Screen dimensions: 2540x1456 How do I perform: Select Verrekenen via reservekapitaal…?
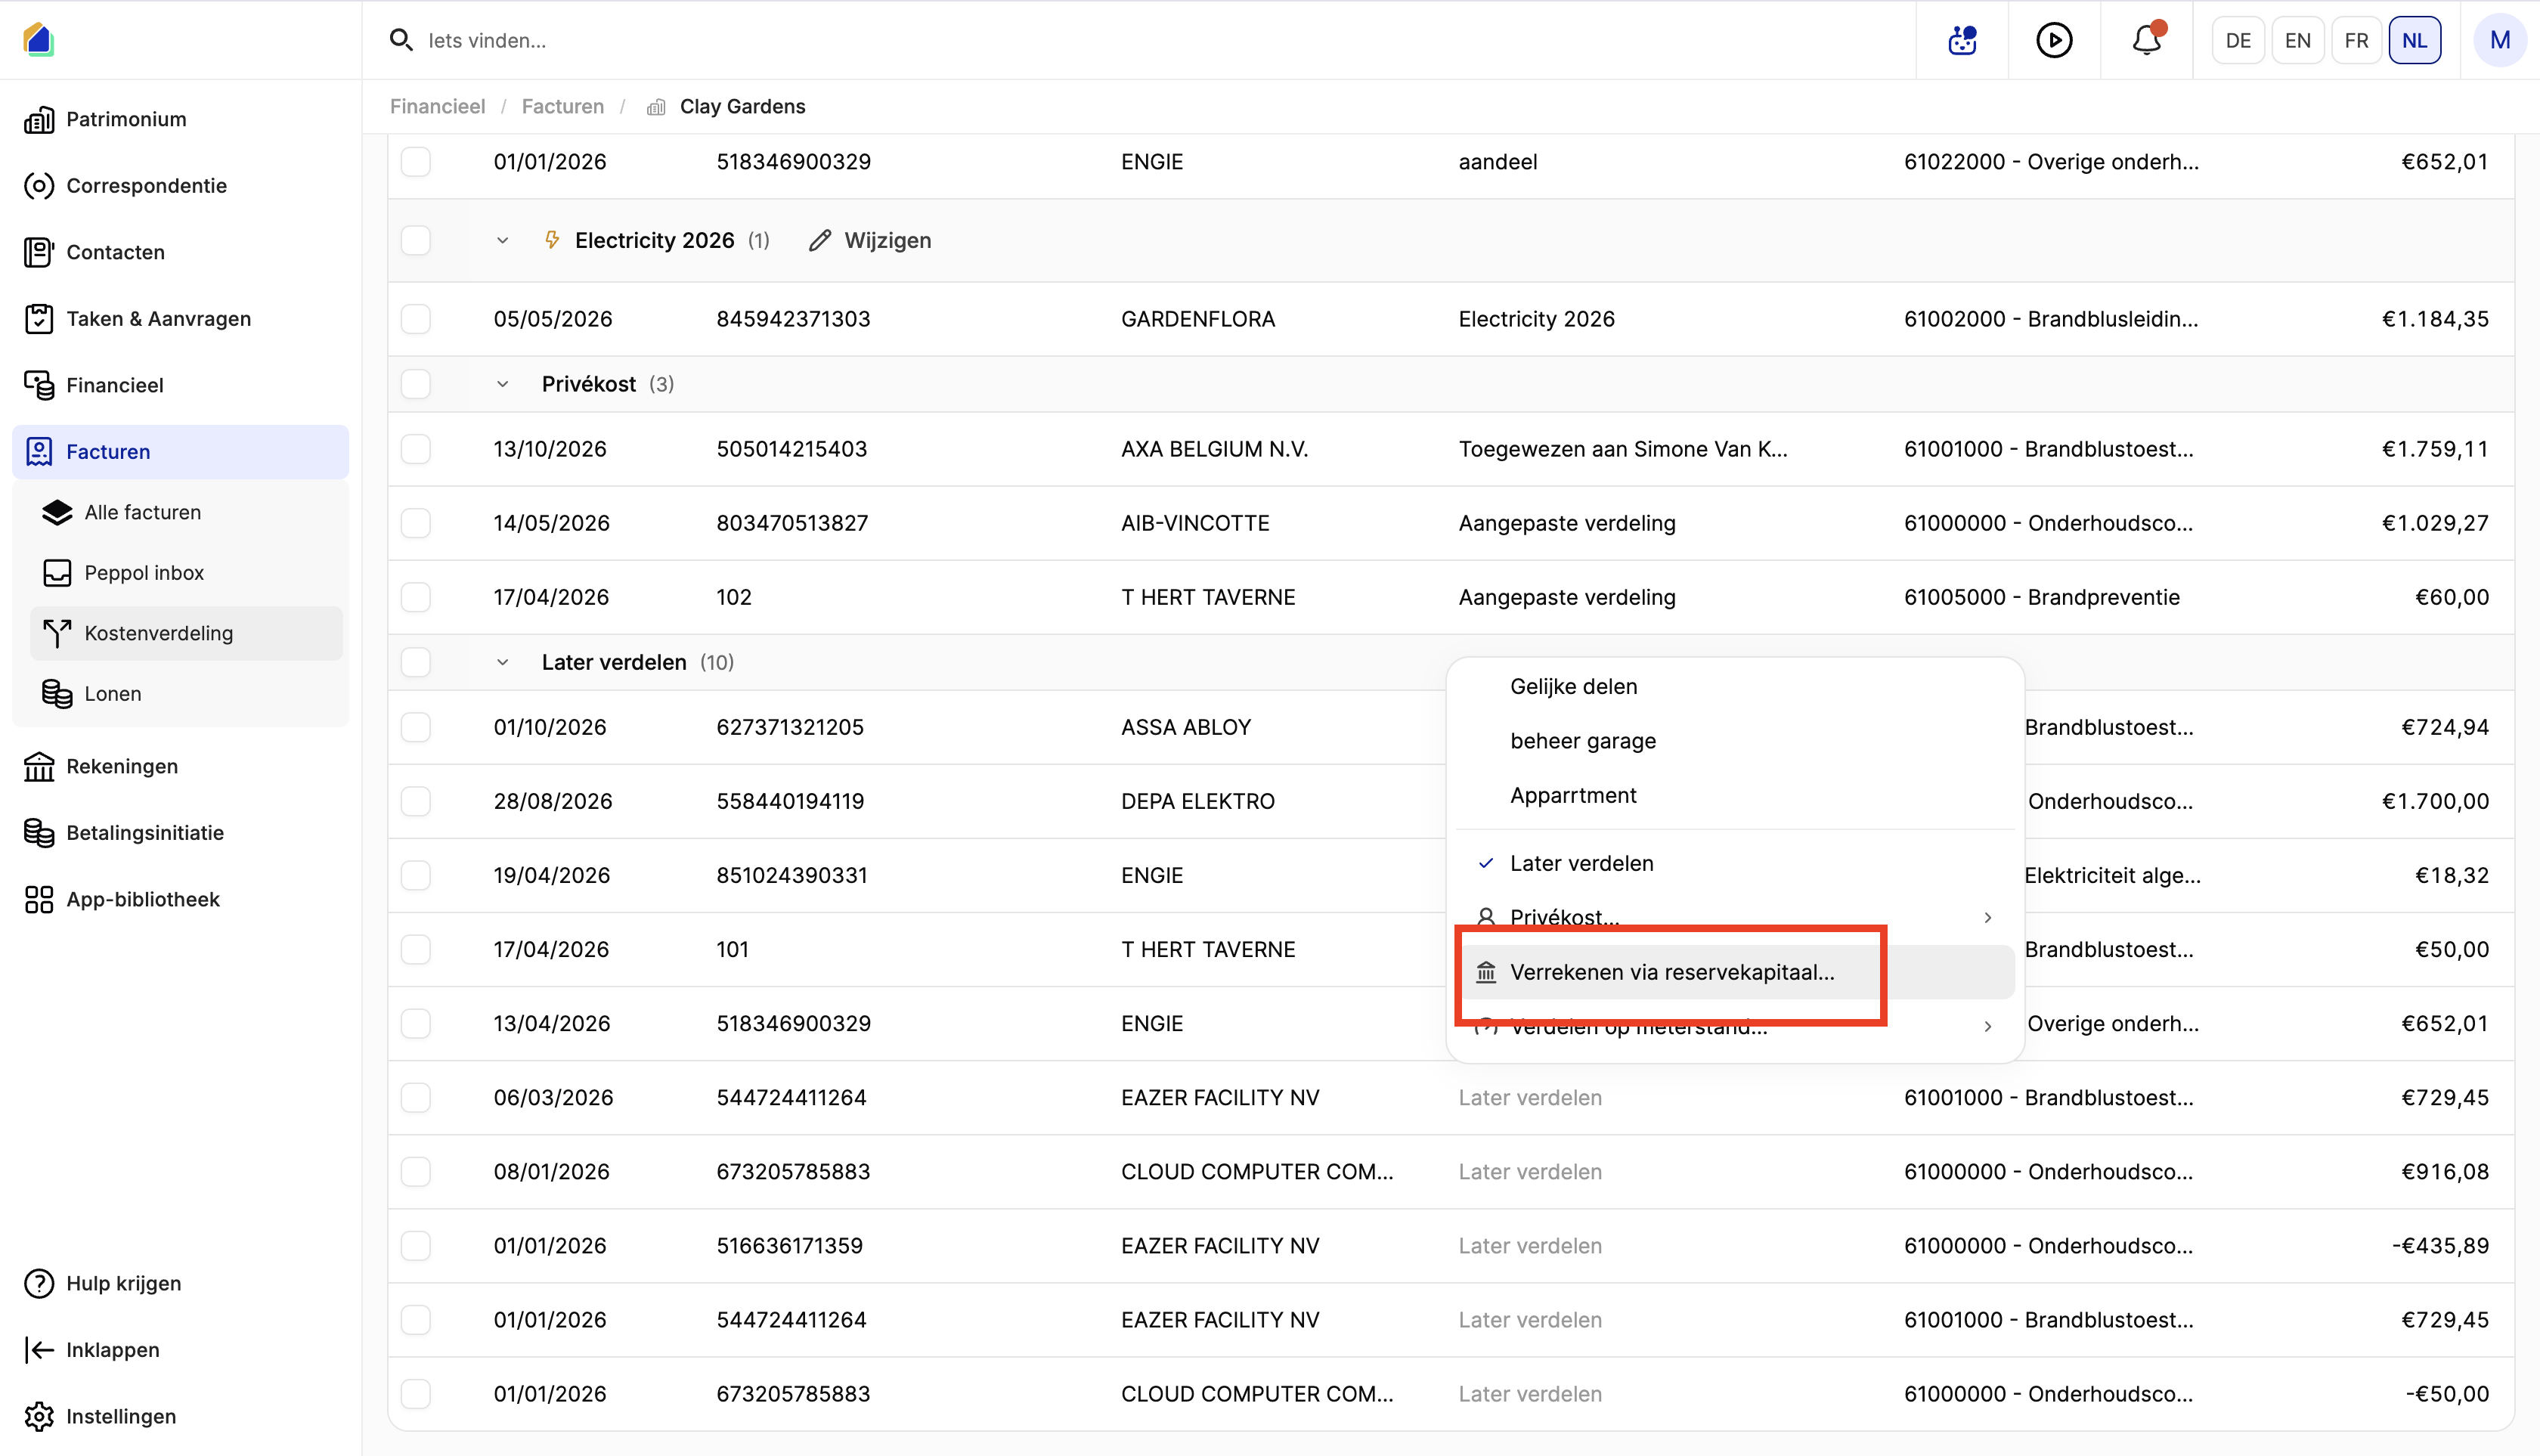pos(1735,972)
